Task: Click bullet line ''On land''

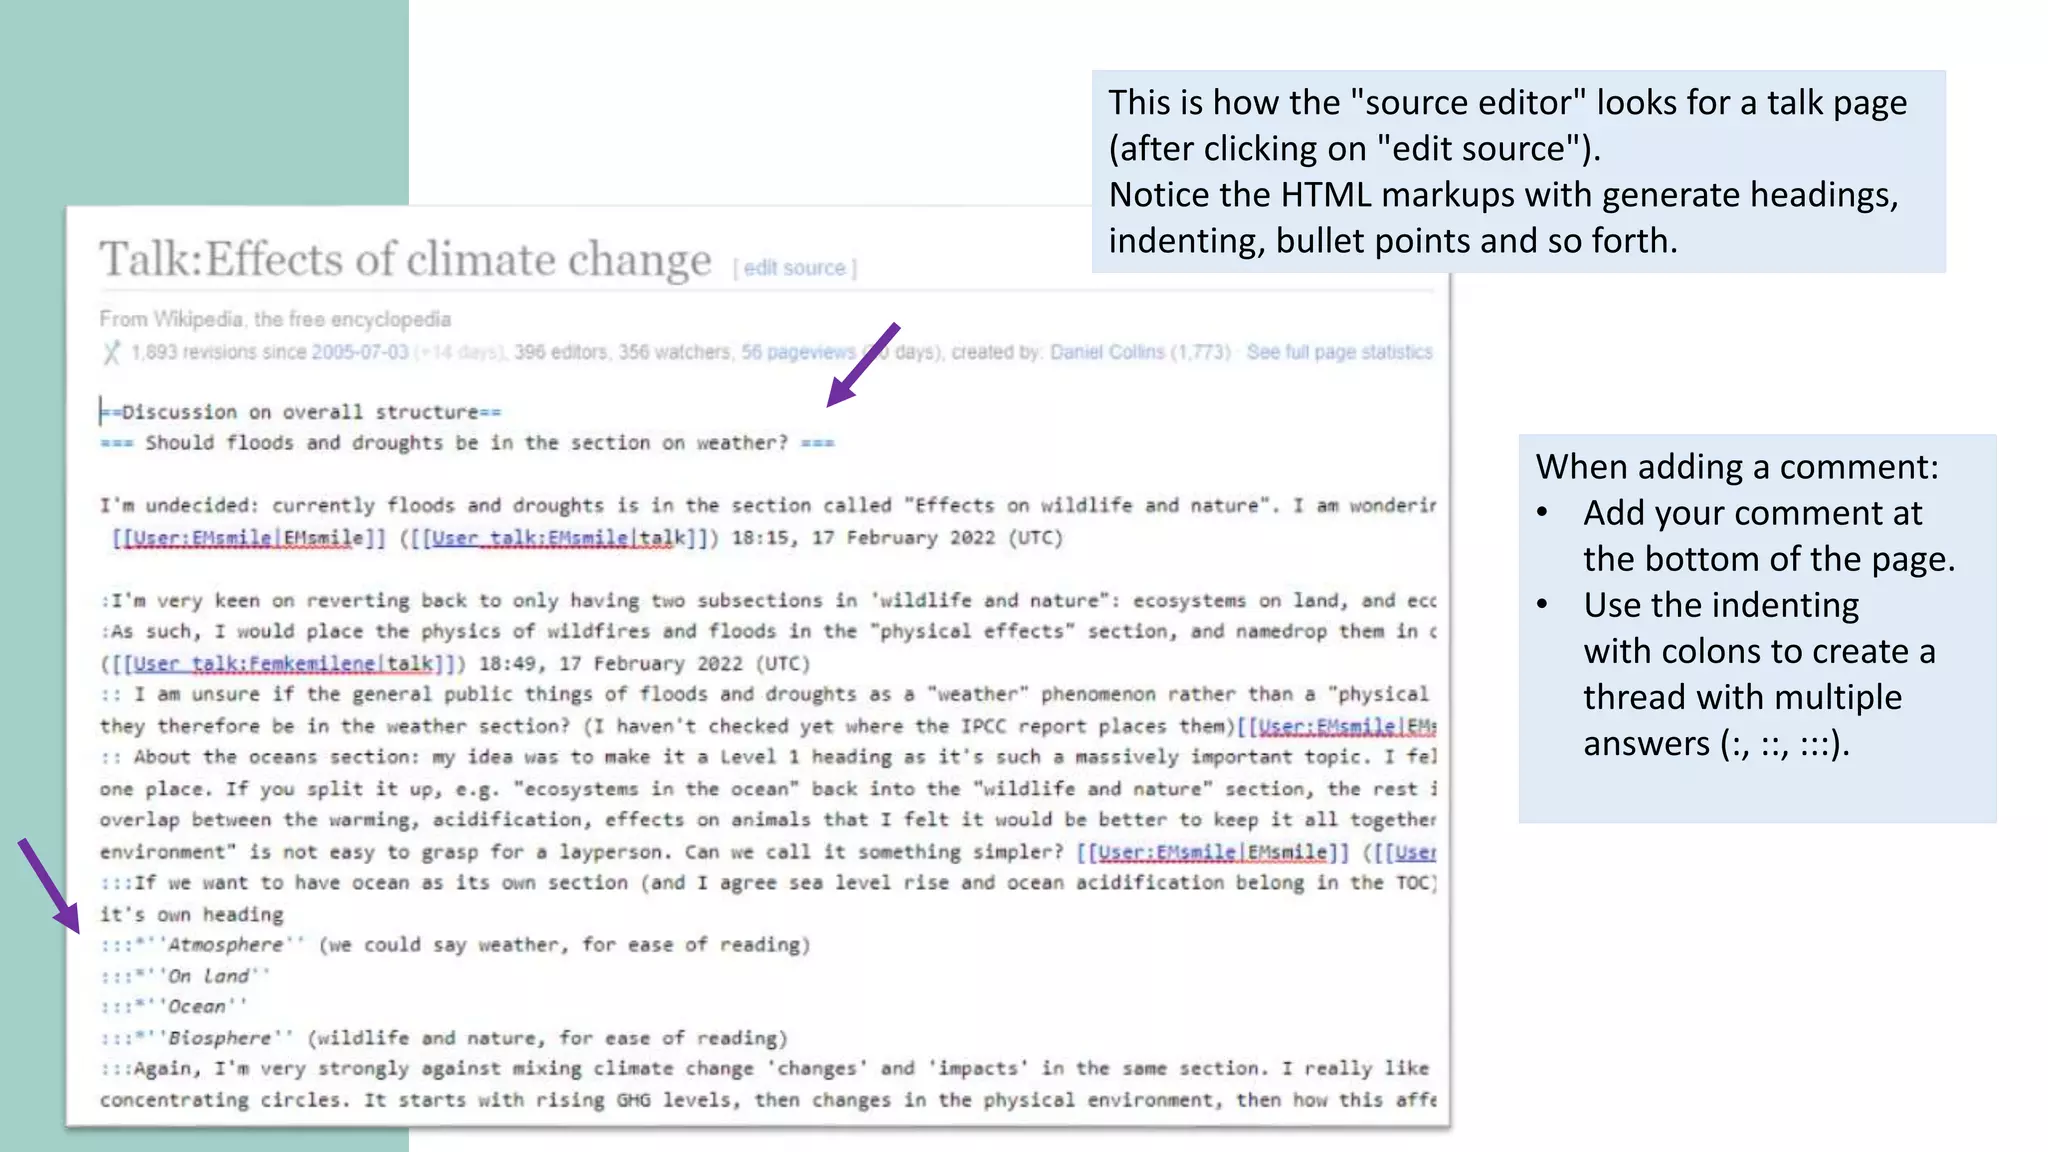Action: 185,977
